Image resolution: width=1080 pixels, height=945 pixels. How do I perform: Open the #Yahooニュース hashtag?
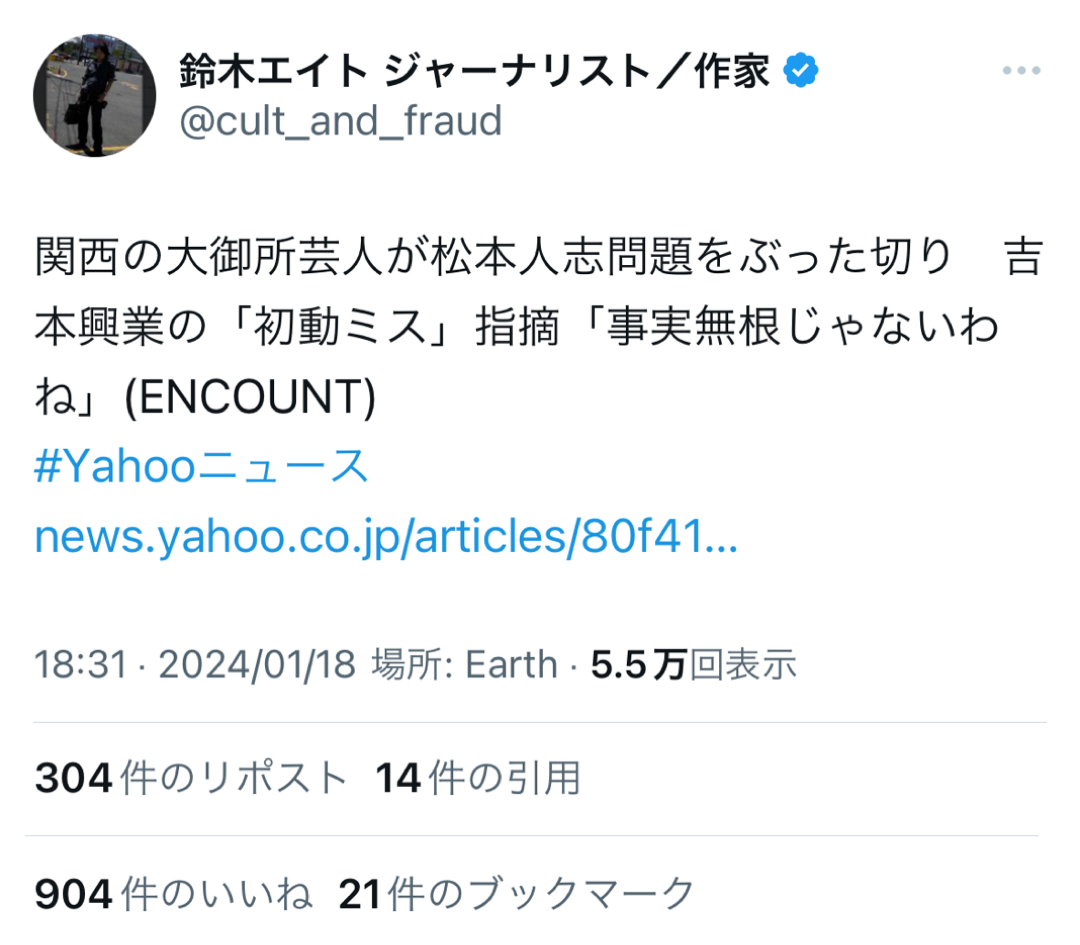[x=202, y=468]
